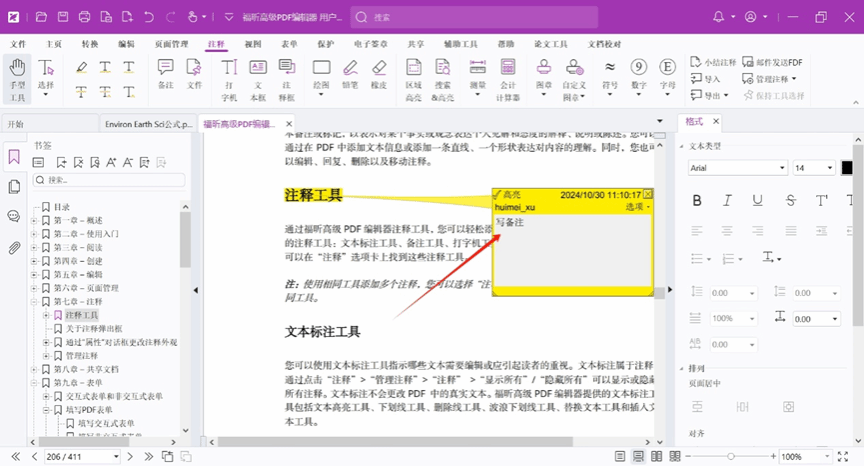
Task: Expand the 第一章 – 概述 bookmark
Action: tap(34, 220)
